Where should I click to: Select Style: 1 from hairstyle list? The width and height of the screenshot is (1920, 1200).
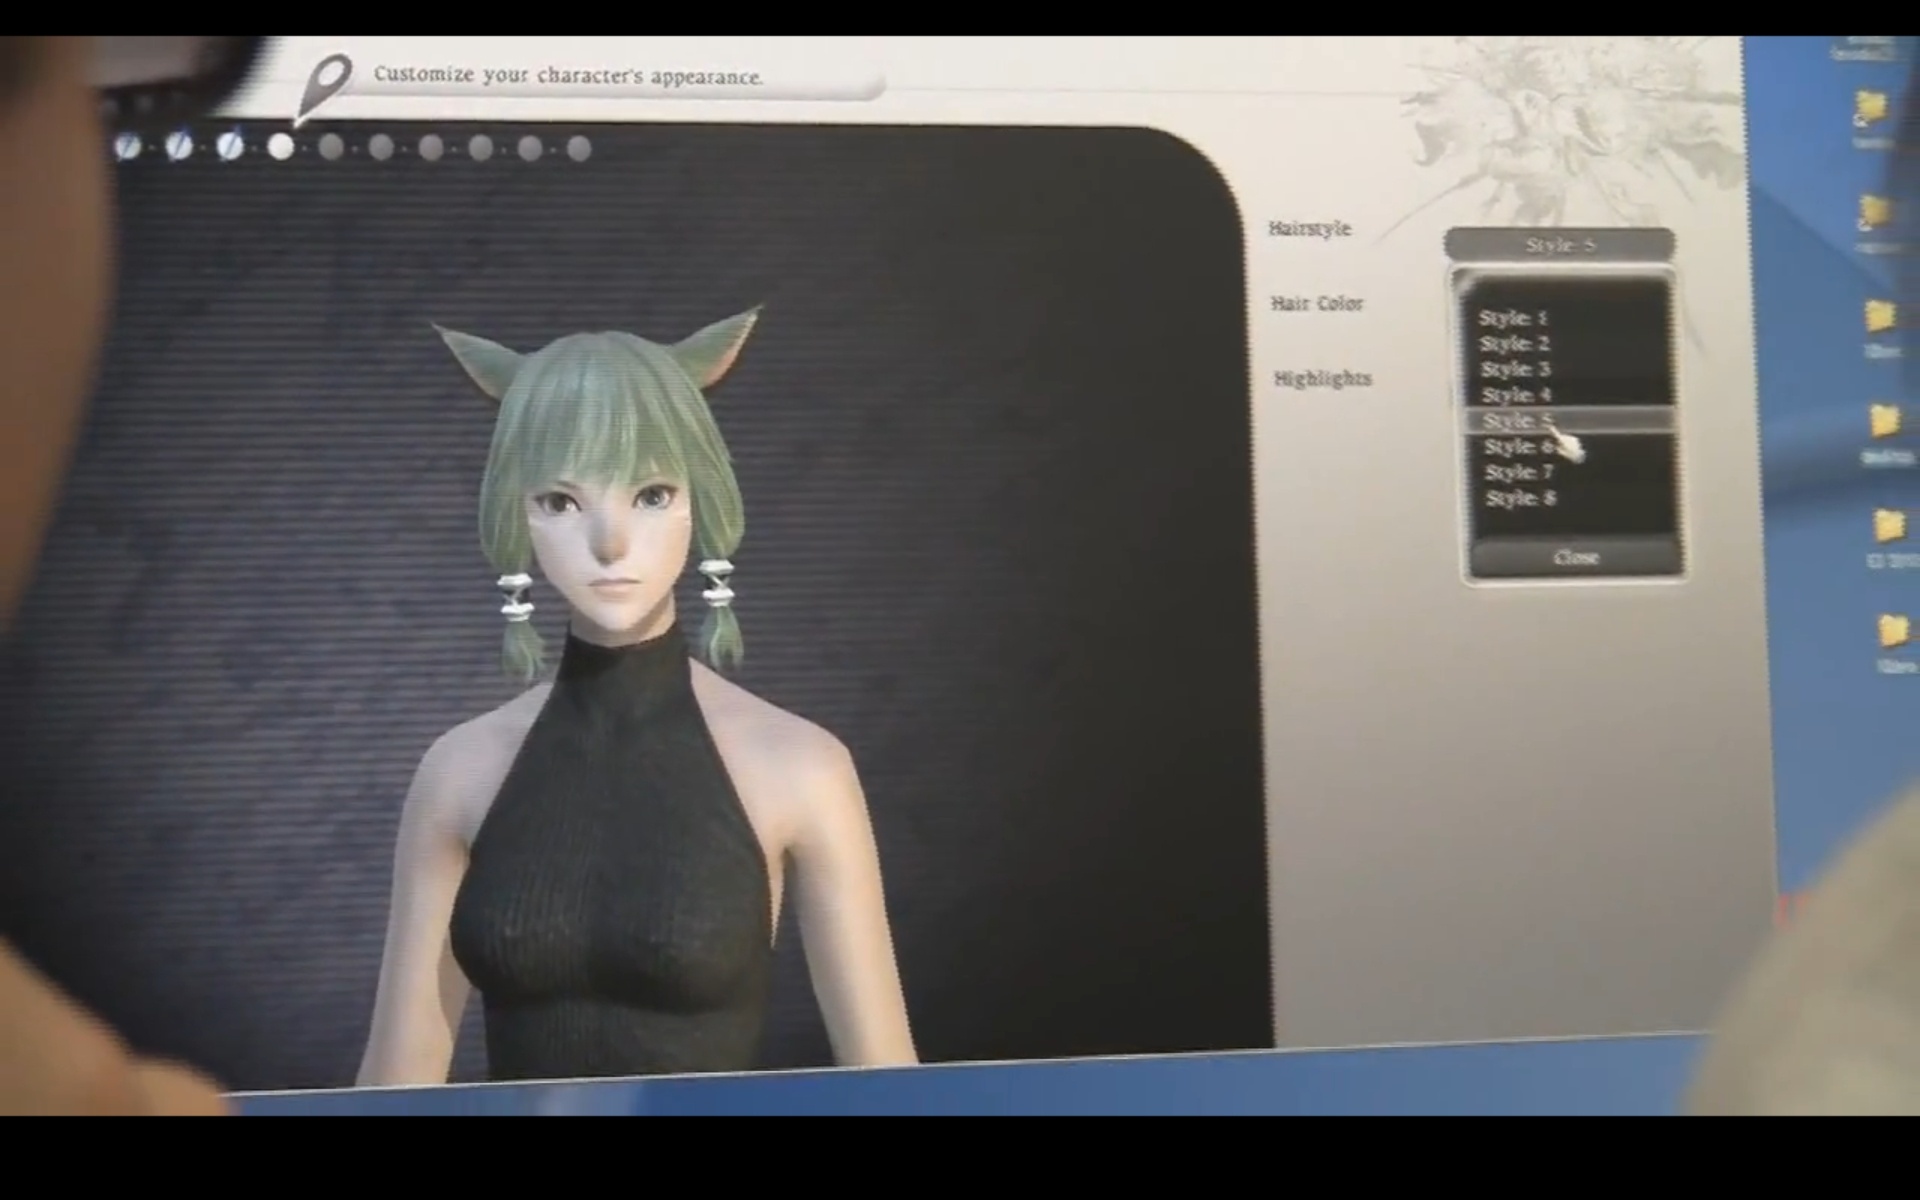[1514, 318]
